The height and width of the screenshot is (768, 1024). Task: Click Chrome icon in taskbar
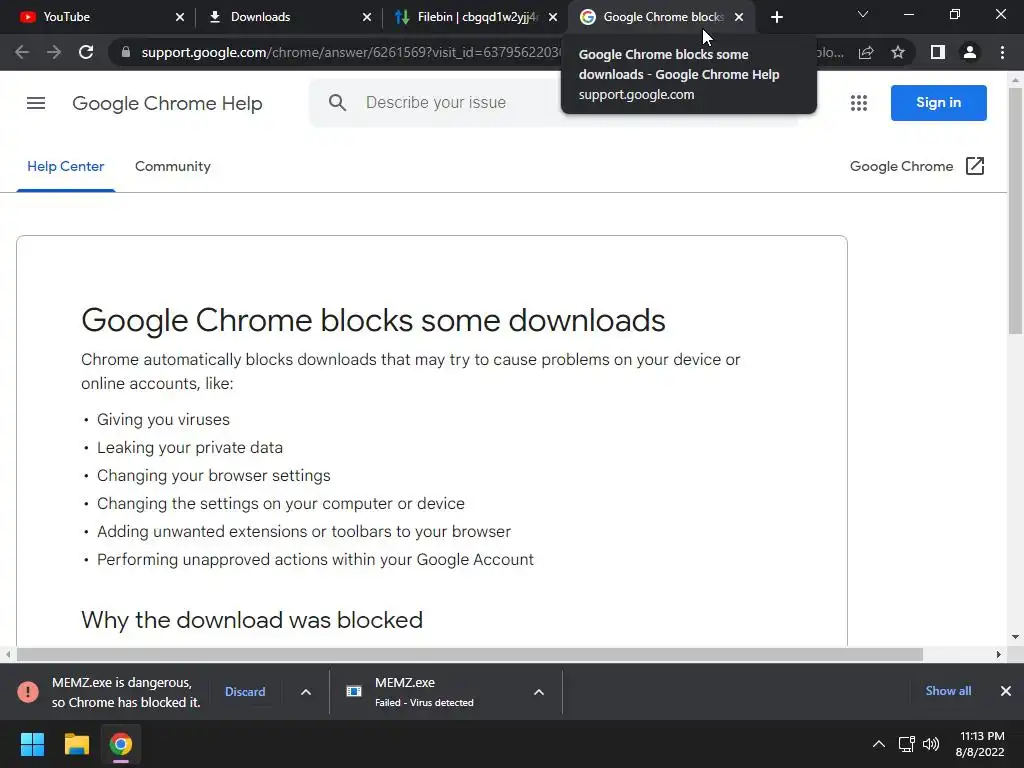(121, 744)
